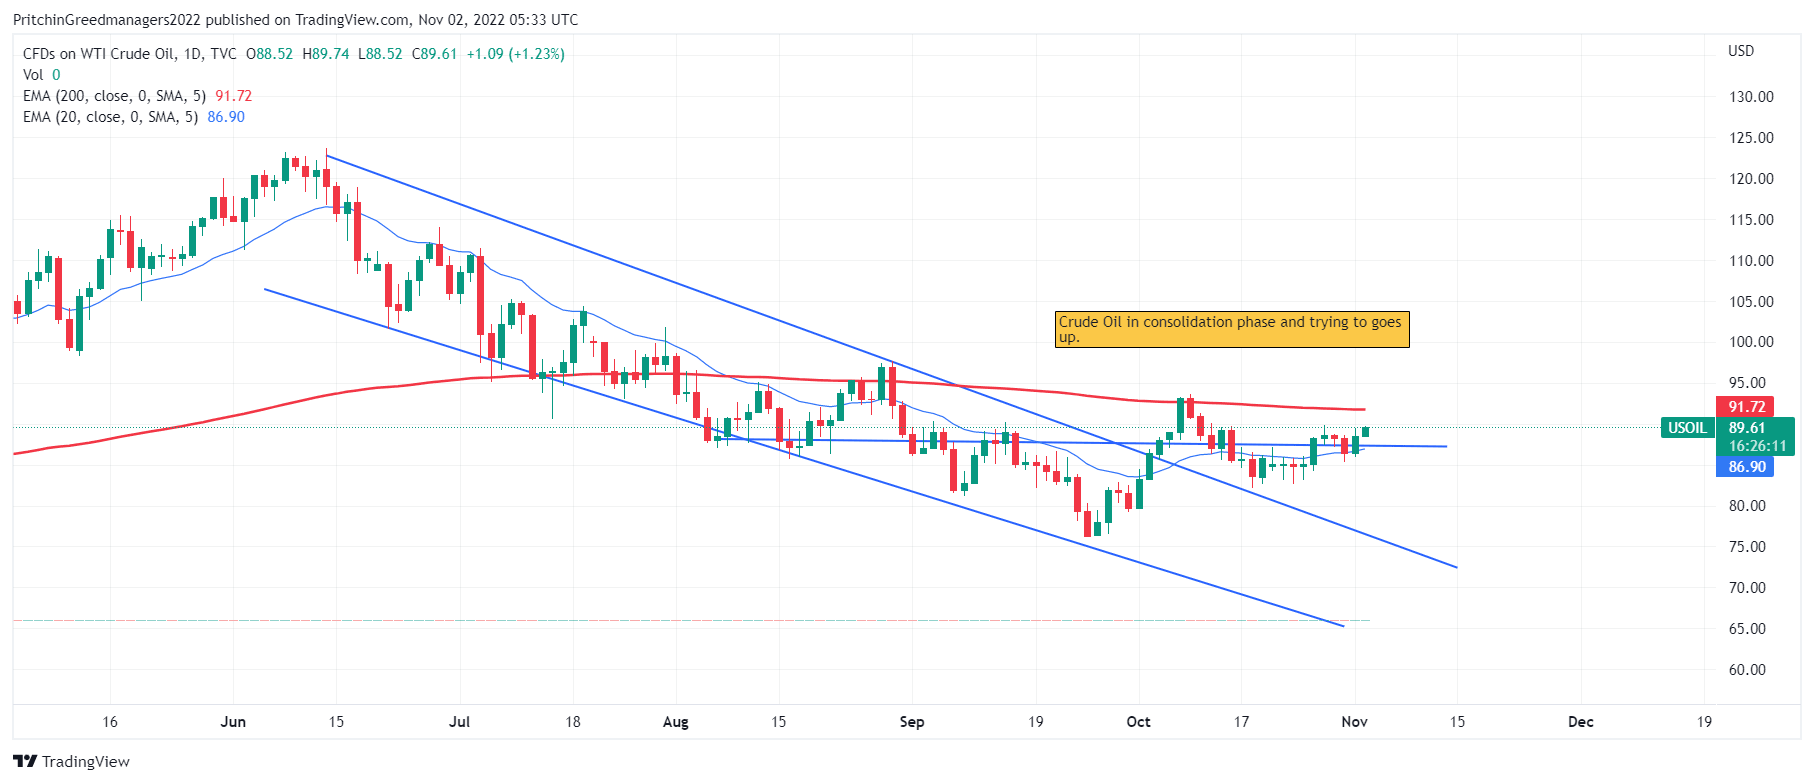Image resolution: width=1814 pixels, height=783 pixels.
Task: Click the yellow Crude Oil consolidation note
Action: [x=1232, y=329]
